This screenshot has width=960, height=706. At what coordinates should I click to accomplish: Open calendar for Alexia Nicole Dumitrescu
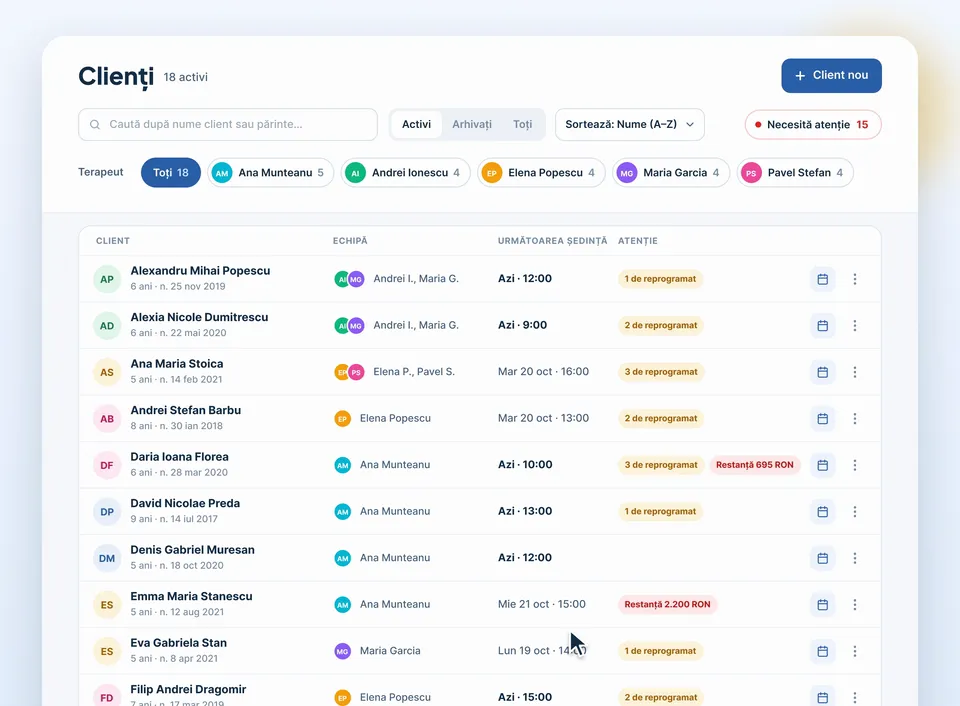[822, 326]
